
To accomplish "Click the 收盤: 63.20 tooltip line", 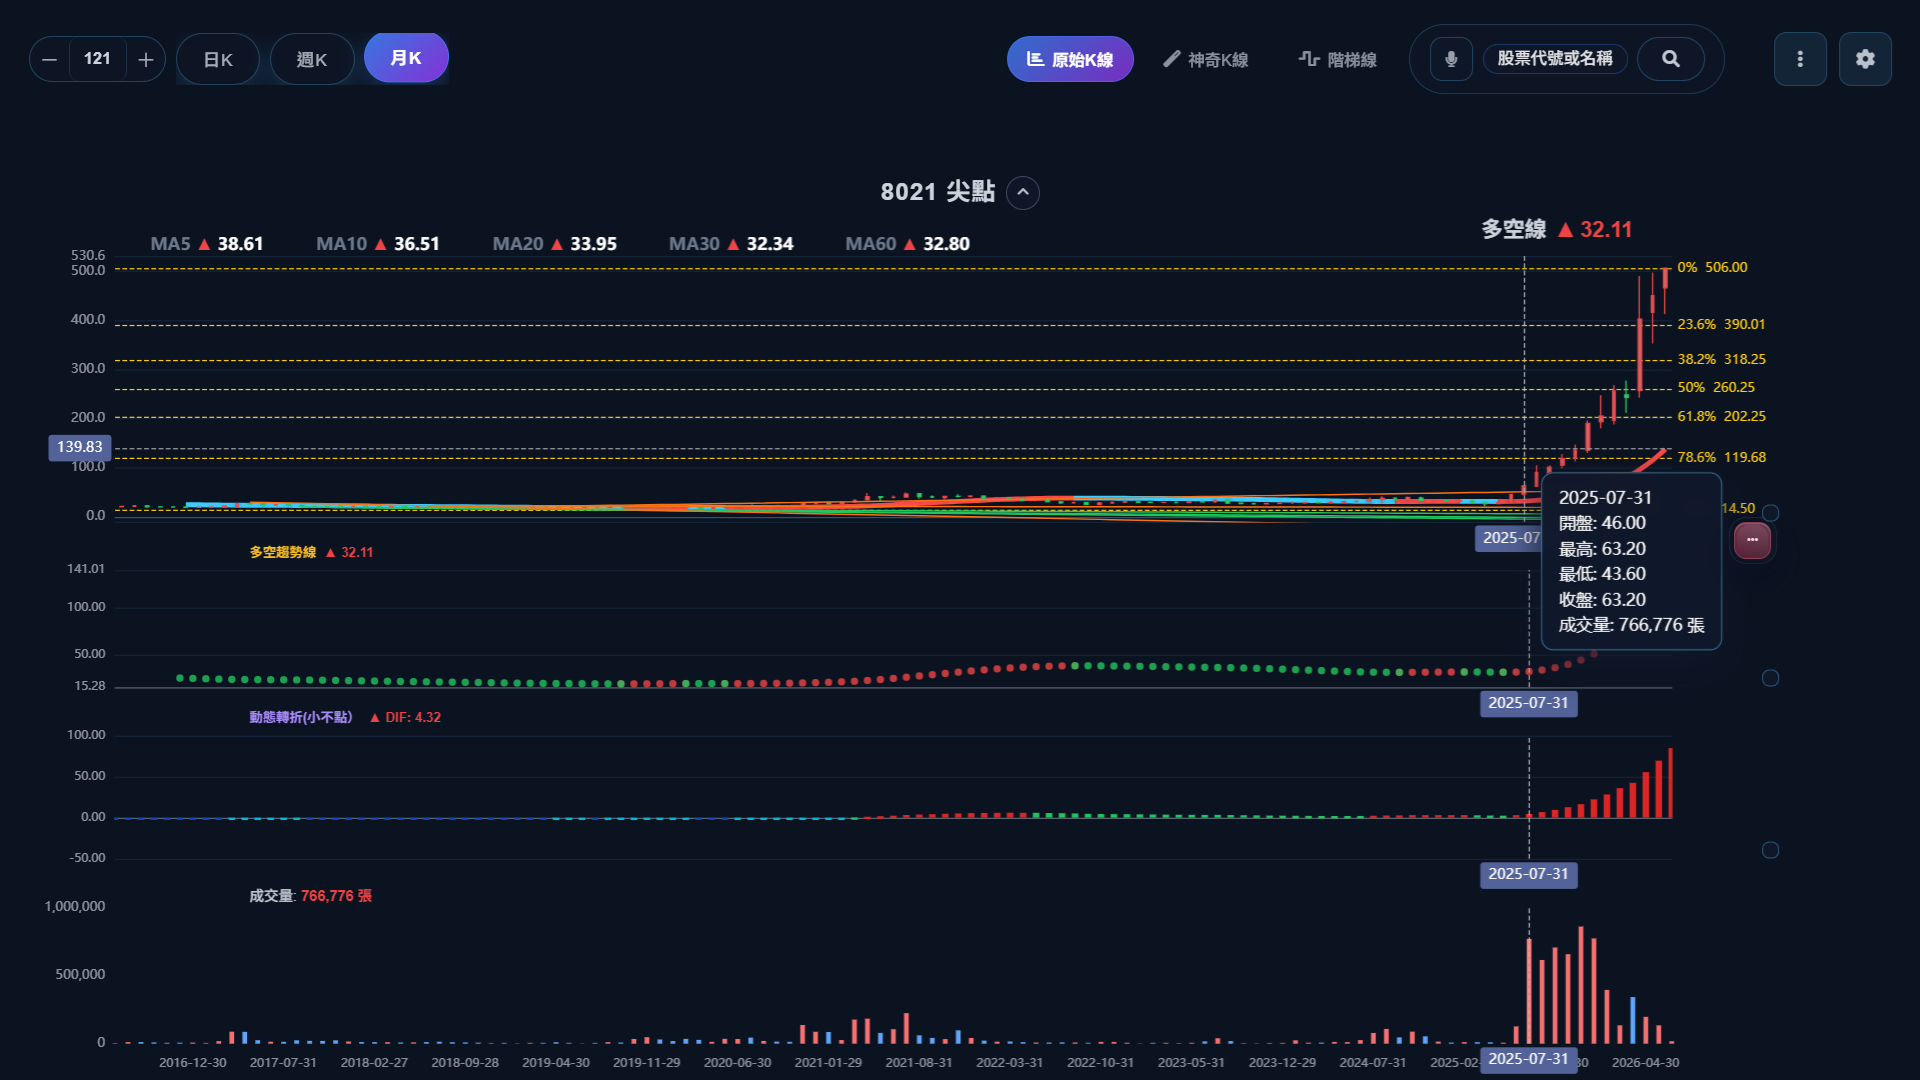I will point(1602,600).
